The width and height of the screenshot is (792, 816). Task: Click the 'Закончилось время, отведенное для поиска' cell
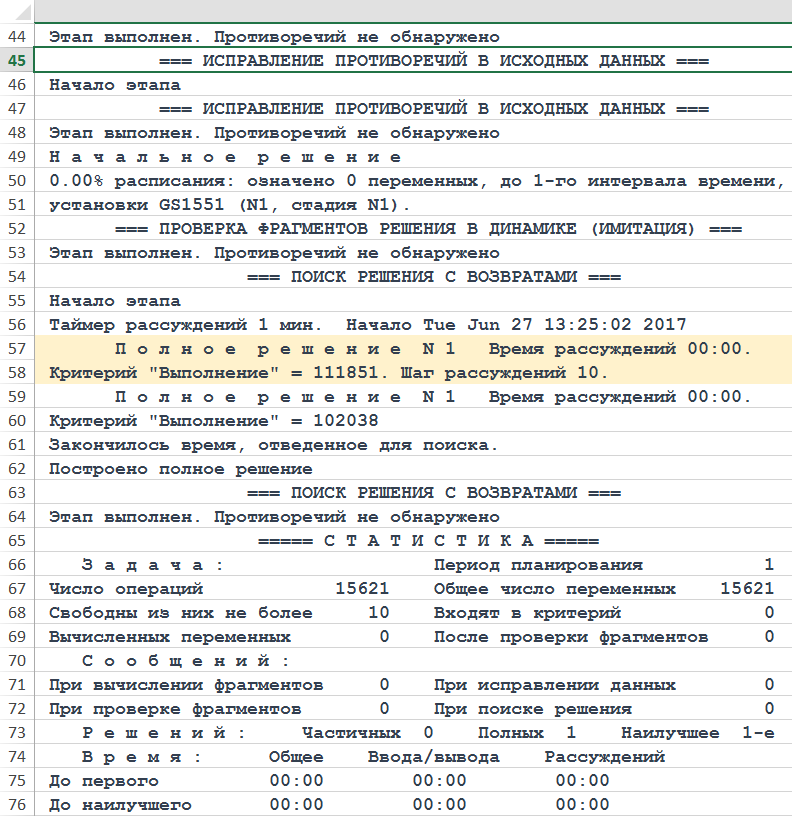pyautogui.click(x=273, y=445)
